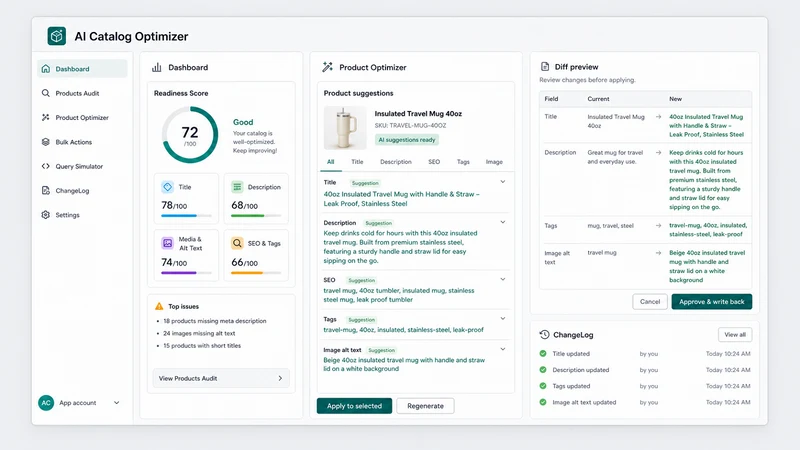
Task: Select the All suggestions tab
Action: 331,162
